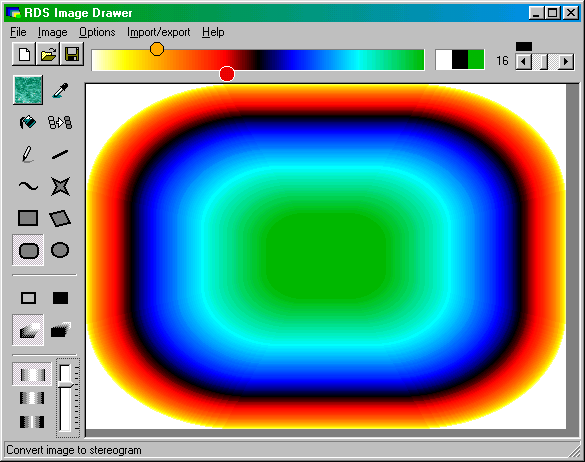Enable outline-only shape mode
The width and height of the screenshot is (585, 462).
point(28,298)
